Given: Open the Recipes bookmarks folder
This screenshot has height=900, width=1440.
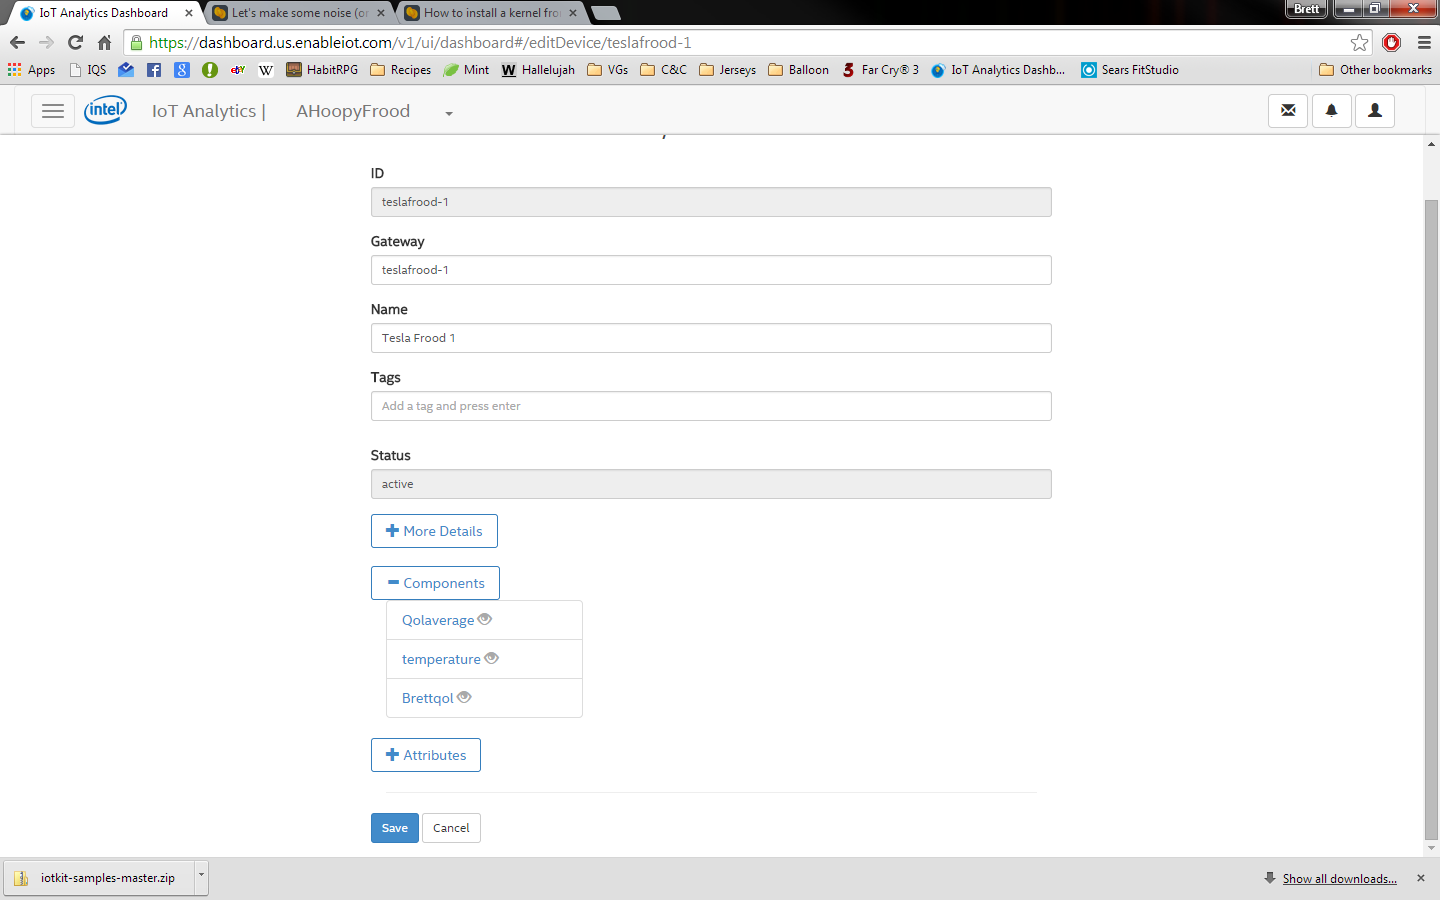Looking at the screenshot, I should pos(400,70).
